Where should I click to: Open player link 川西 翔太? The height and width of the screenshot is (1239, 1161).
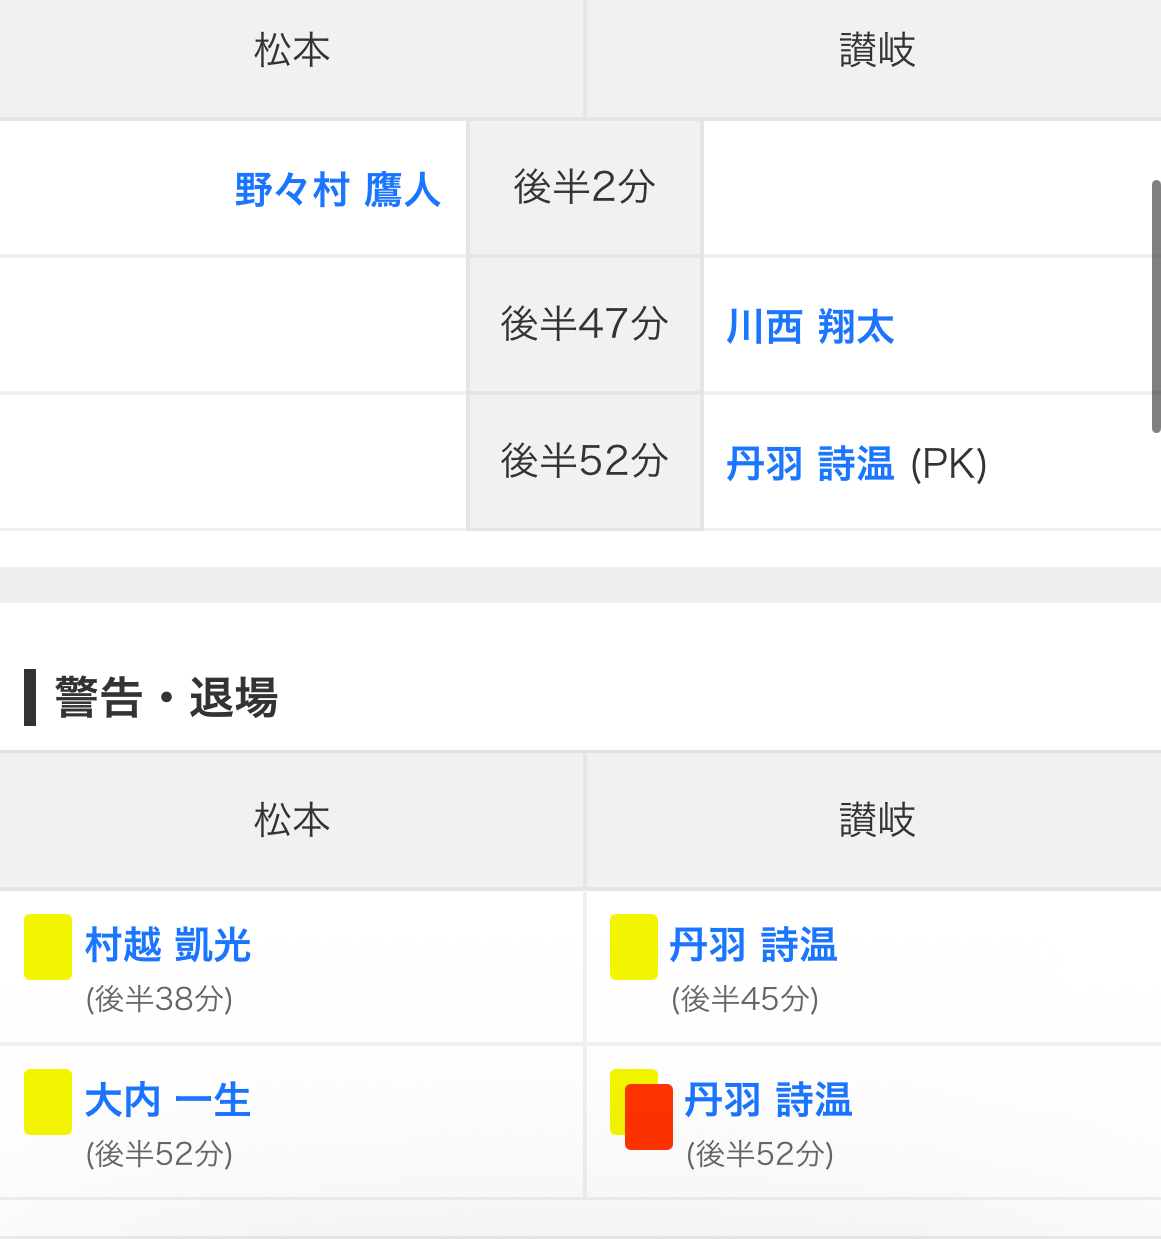pos(810,327)
